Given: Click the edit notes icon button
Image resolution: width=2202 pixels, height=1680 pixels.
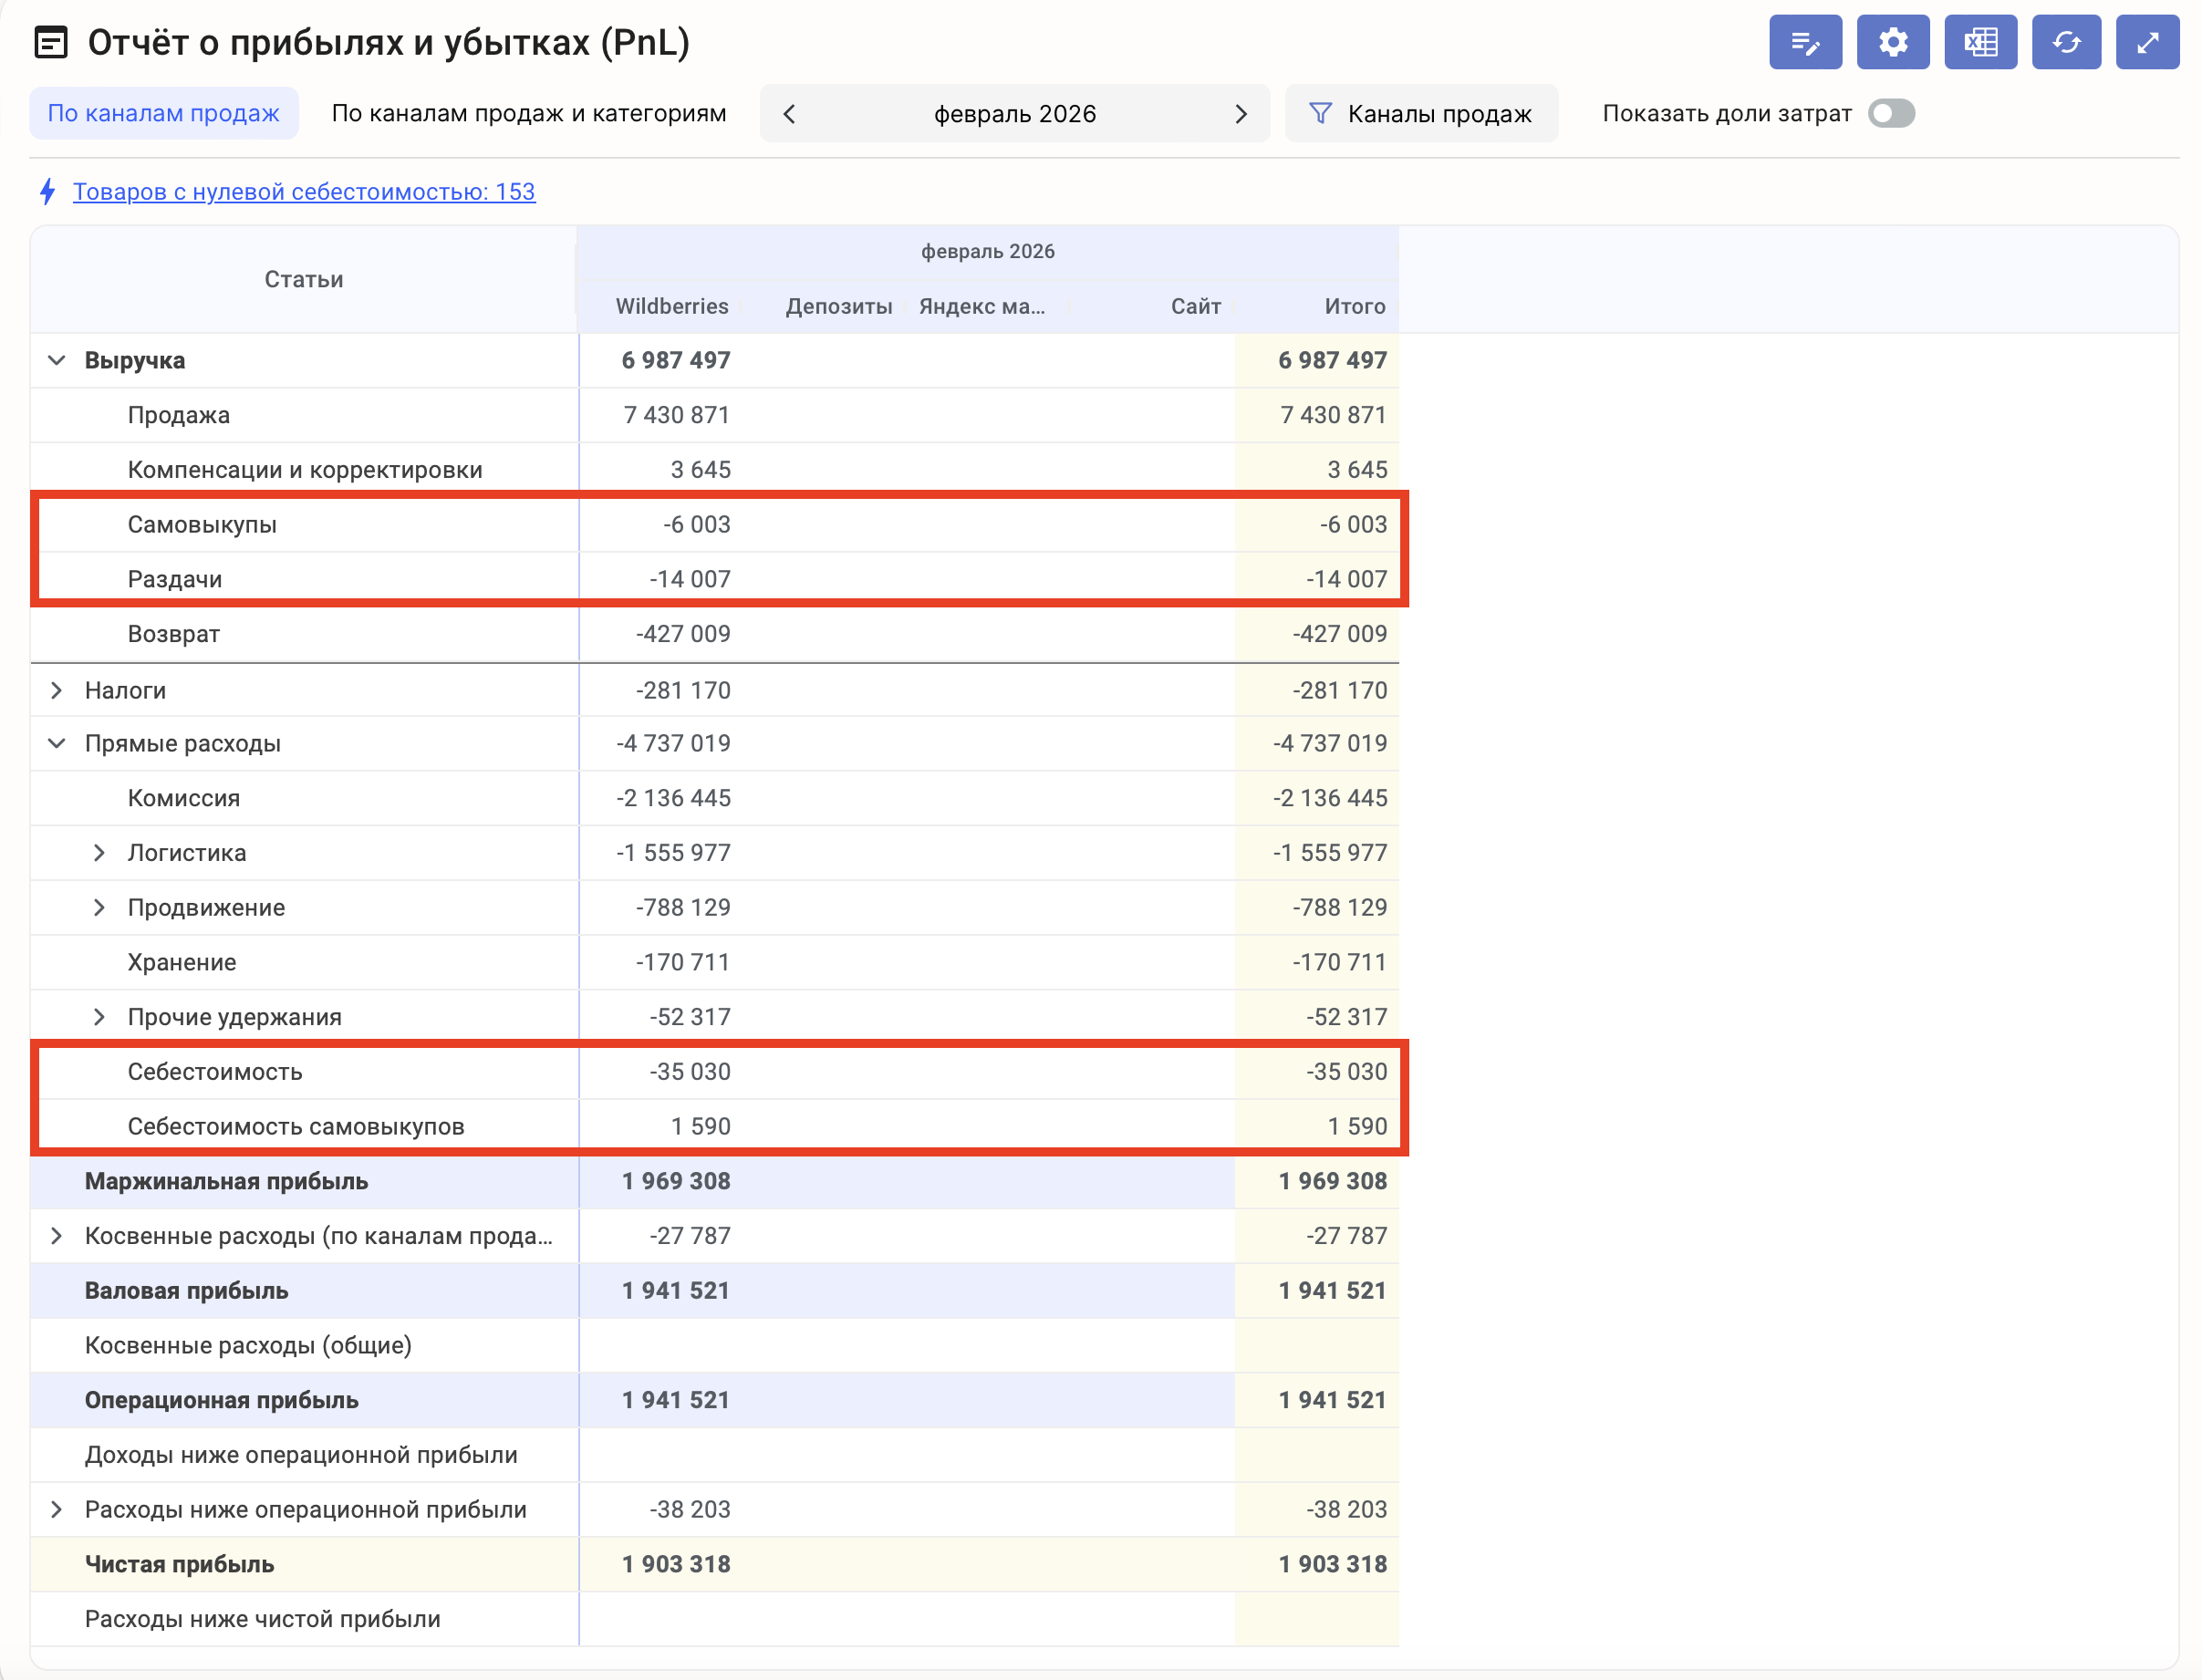Looking at the screenshot, I should pyautogui.click(x=1804, y=42).
